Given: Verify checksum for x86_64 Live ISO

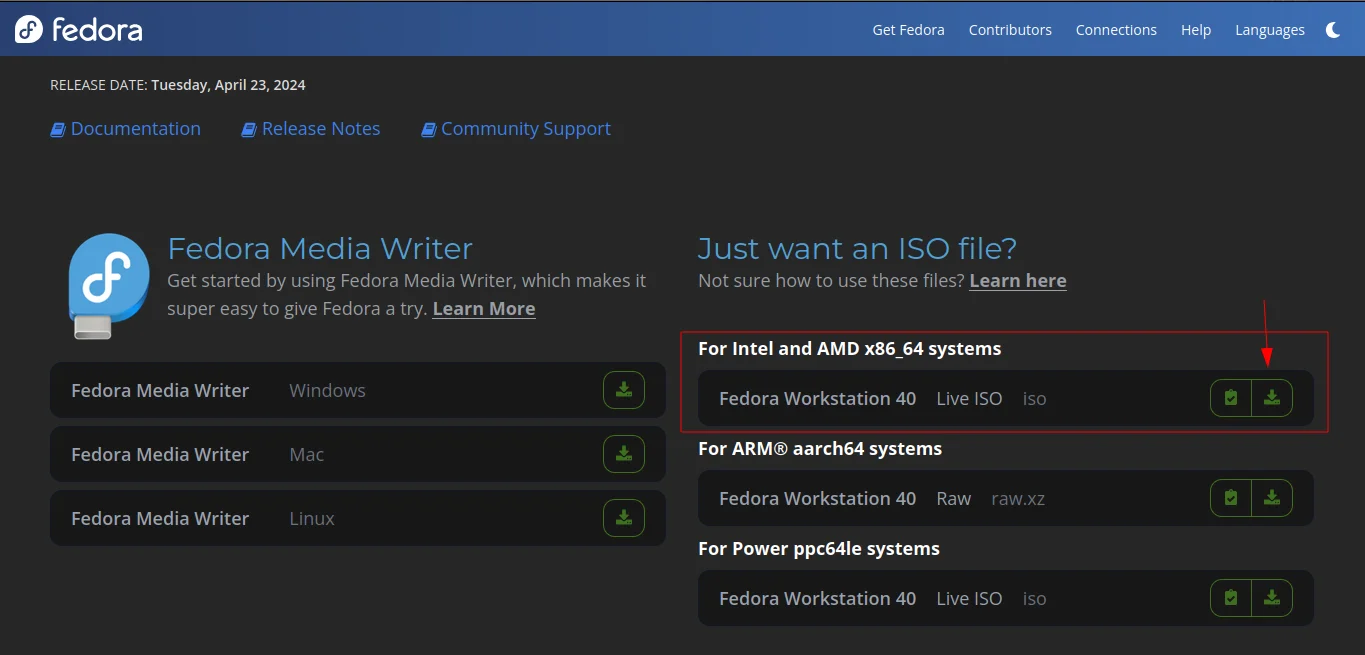Looking at the screenshot, I should pyautogui.click(x=1231, y=398).
